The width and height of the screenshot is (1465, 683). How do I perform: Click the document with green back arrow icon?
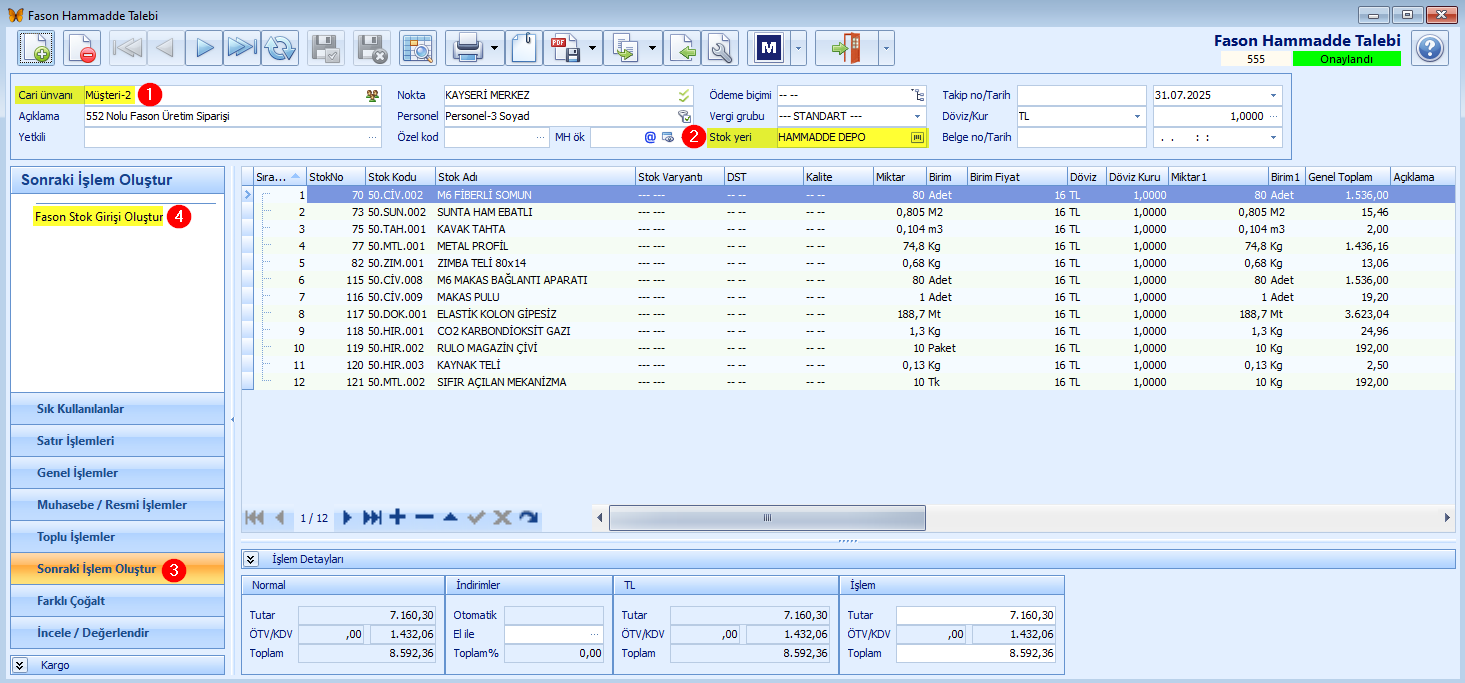[682, 48]
